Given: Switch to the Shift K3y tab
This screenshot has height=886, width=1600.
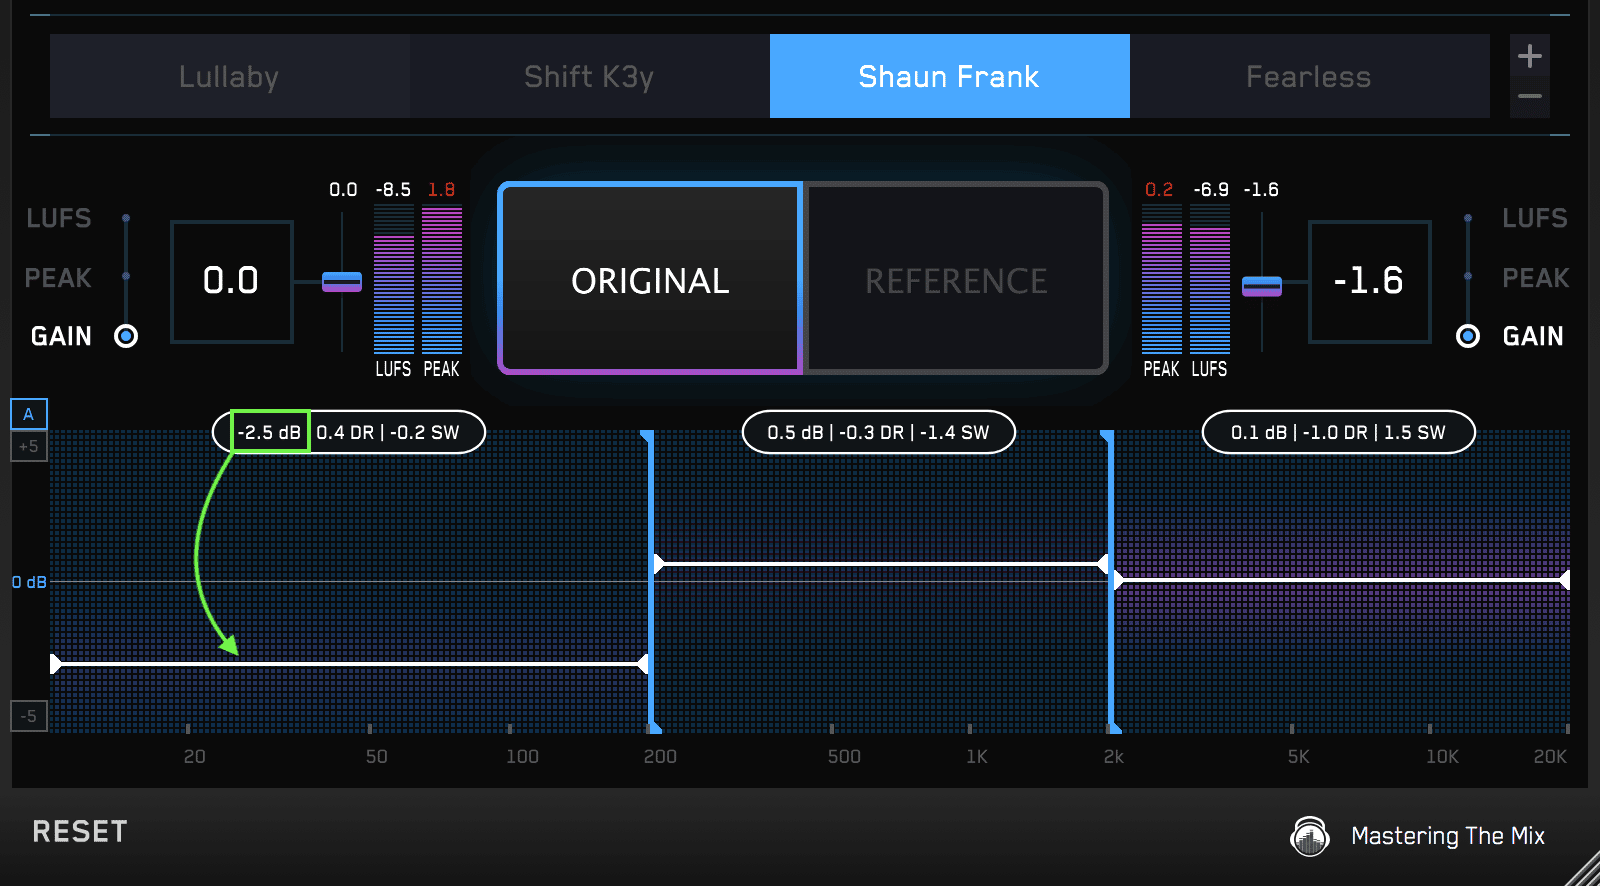Looking at the screenshot, I should (589, 76).
